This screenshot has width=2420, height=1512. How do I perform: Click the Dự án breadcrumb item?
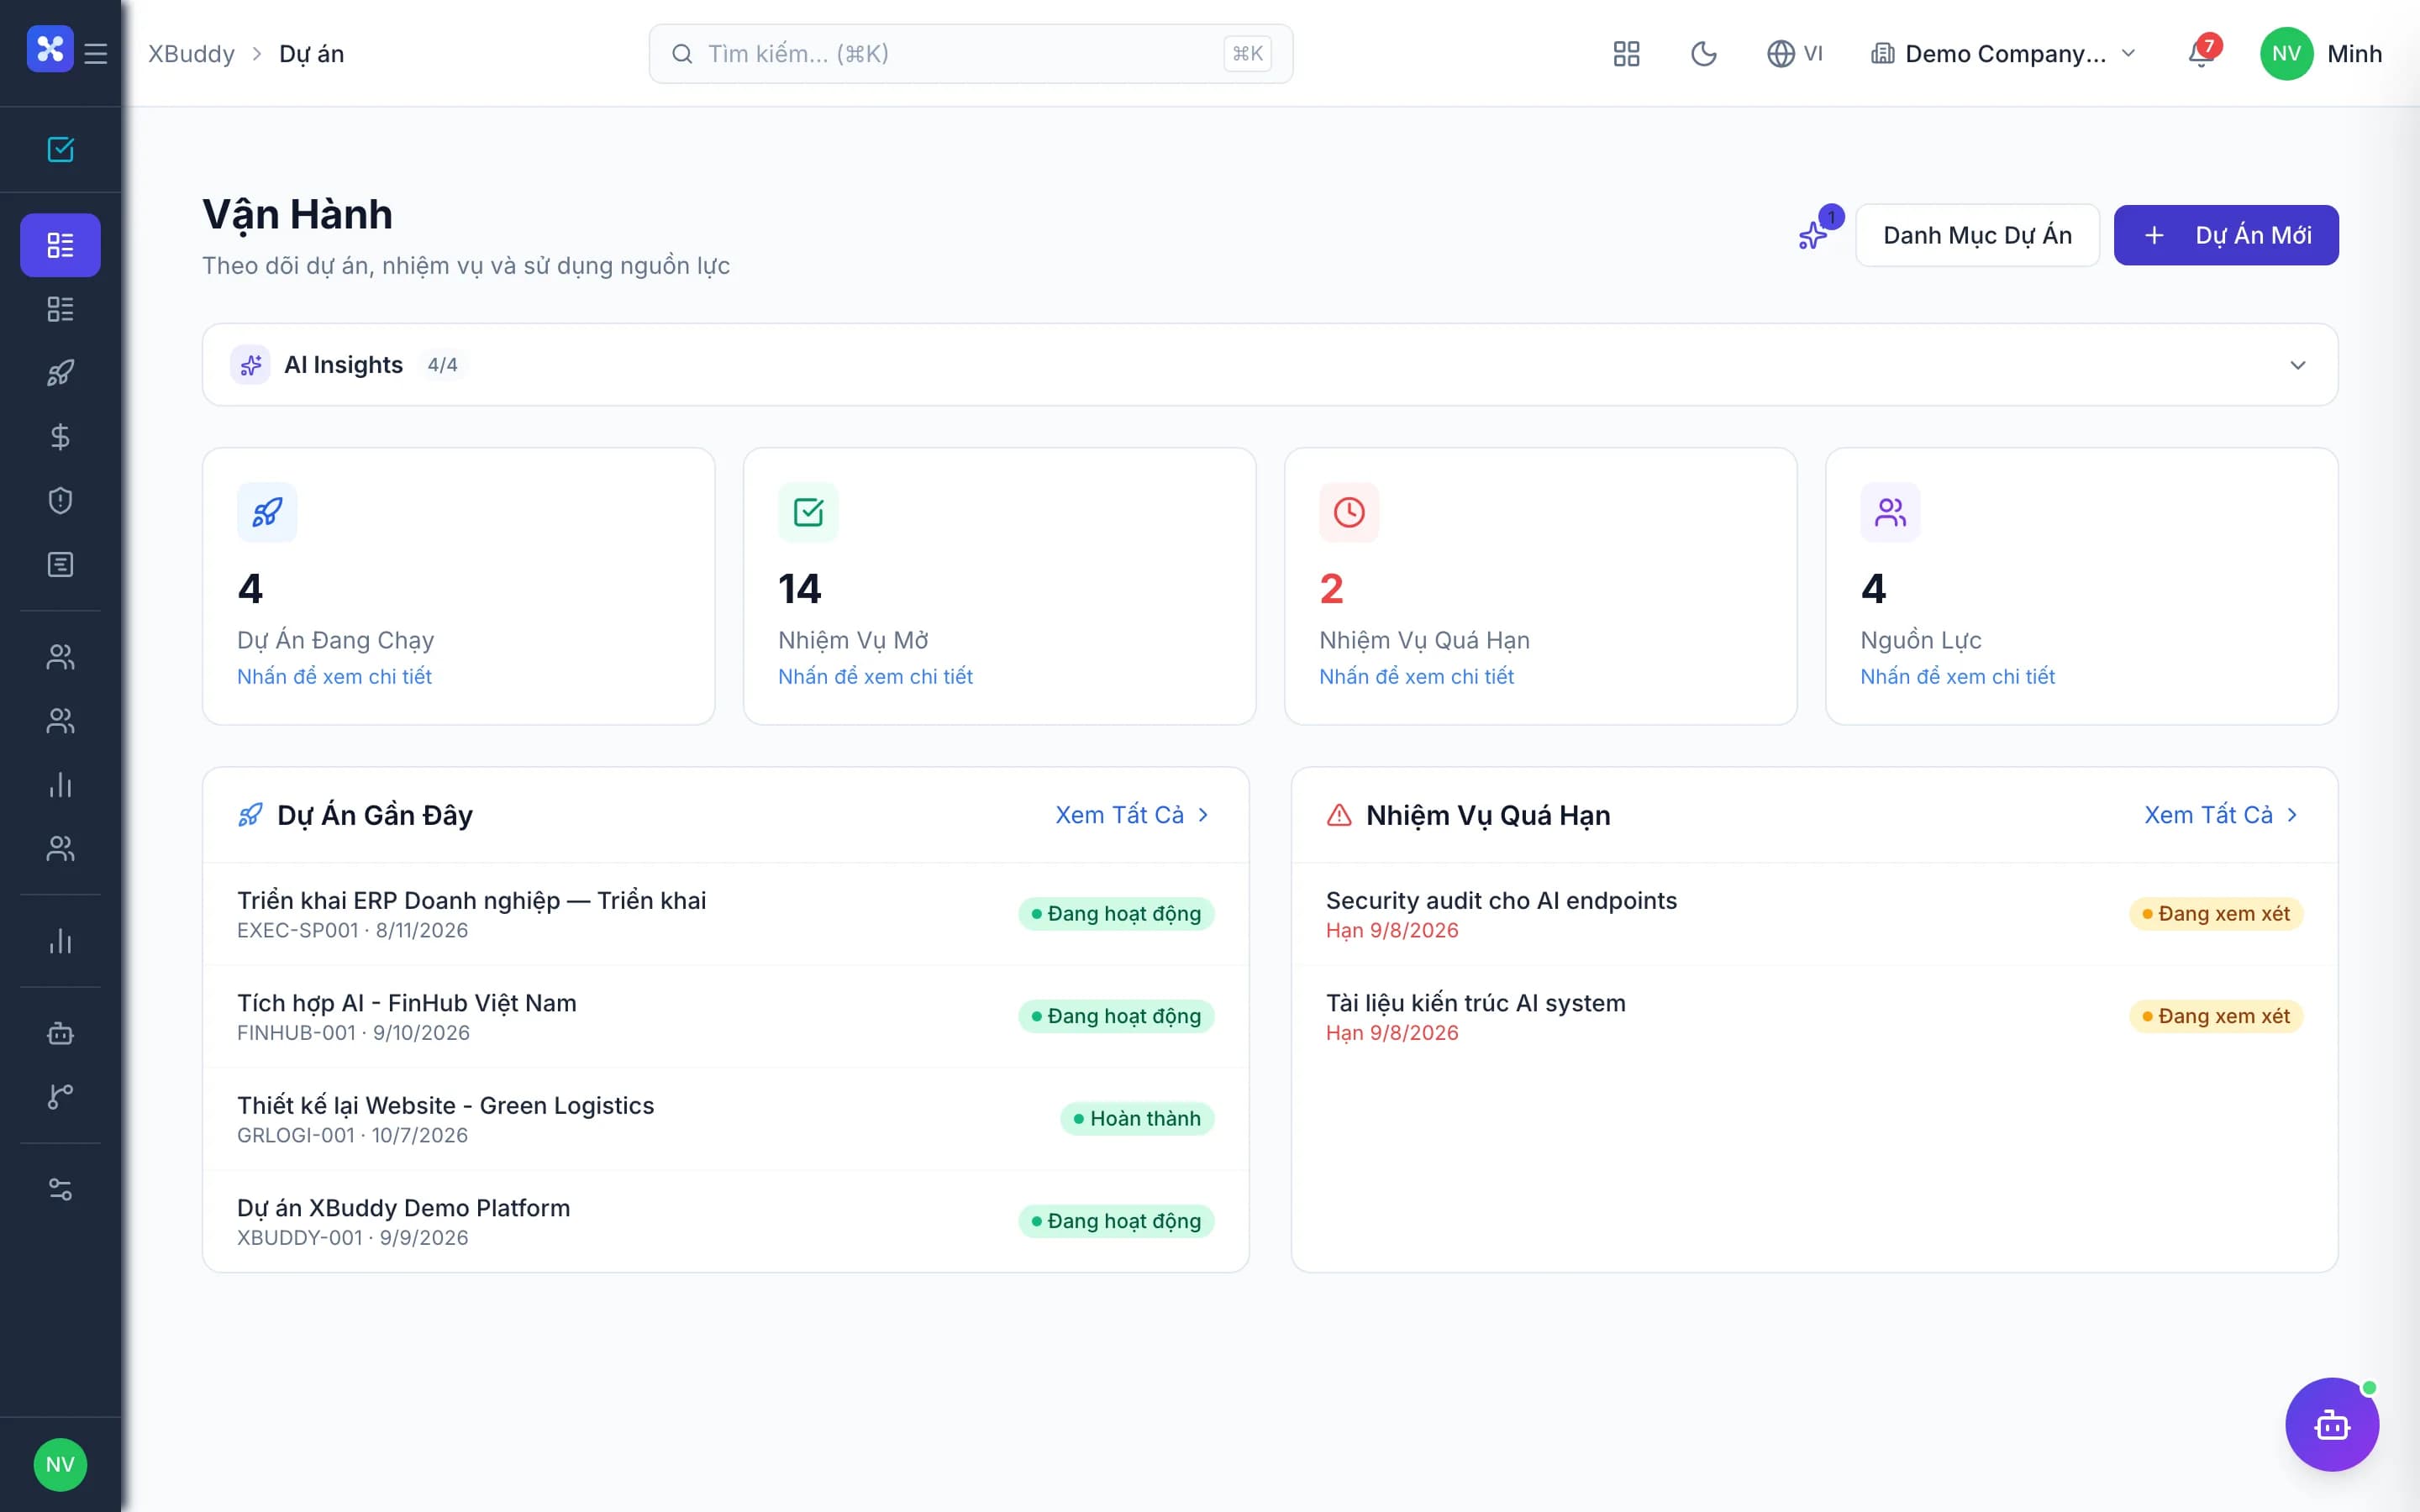point(311,54)
